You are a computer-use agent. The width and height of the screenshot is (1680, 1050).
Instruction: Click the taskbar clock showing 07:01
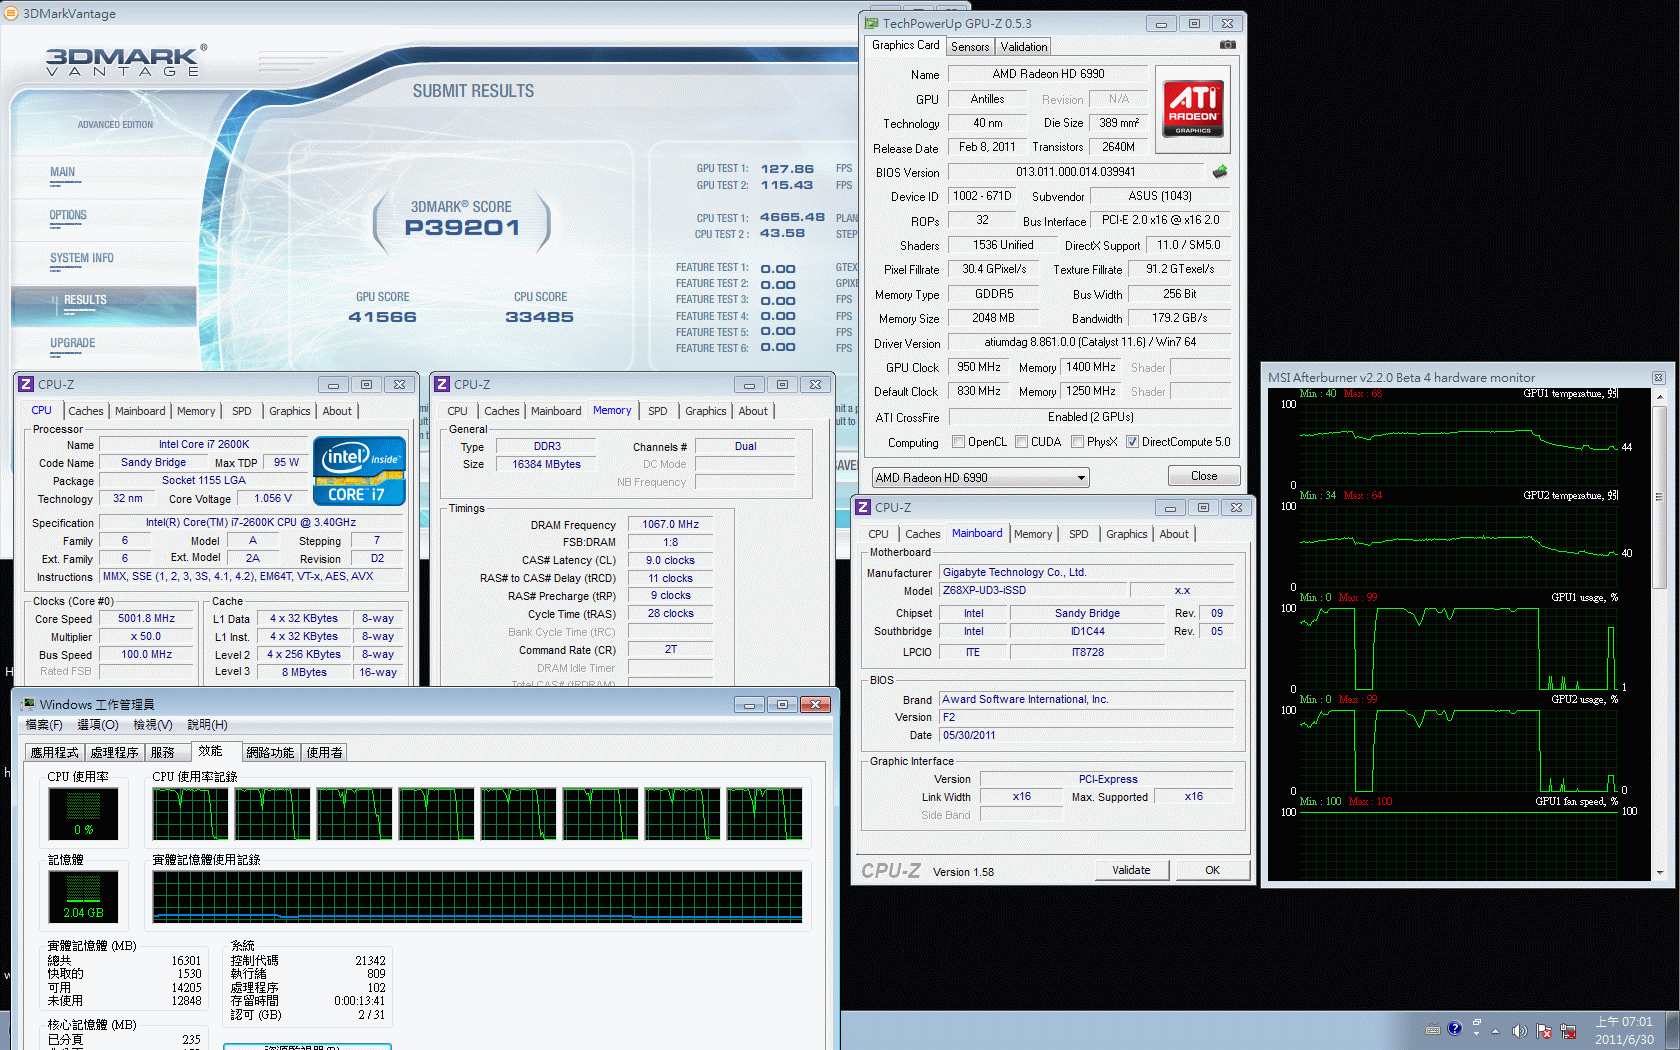(x=1624, y=1031)
